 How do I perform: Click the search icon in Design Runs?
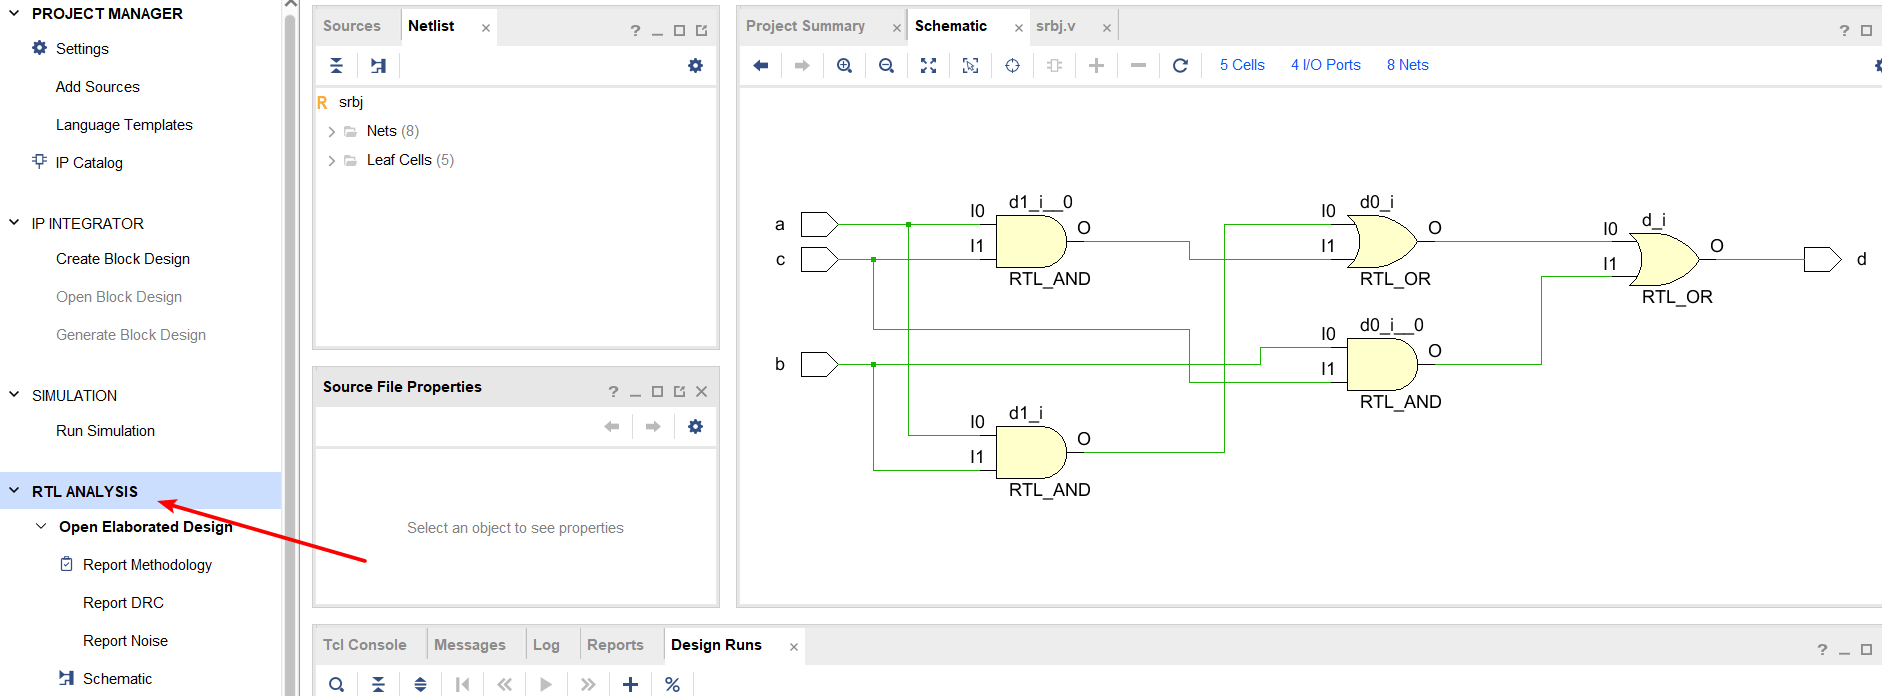point(337,684)
